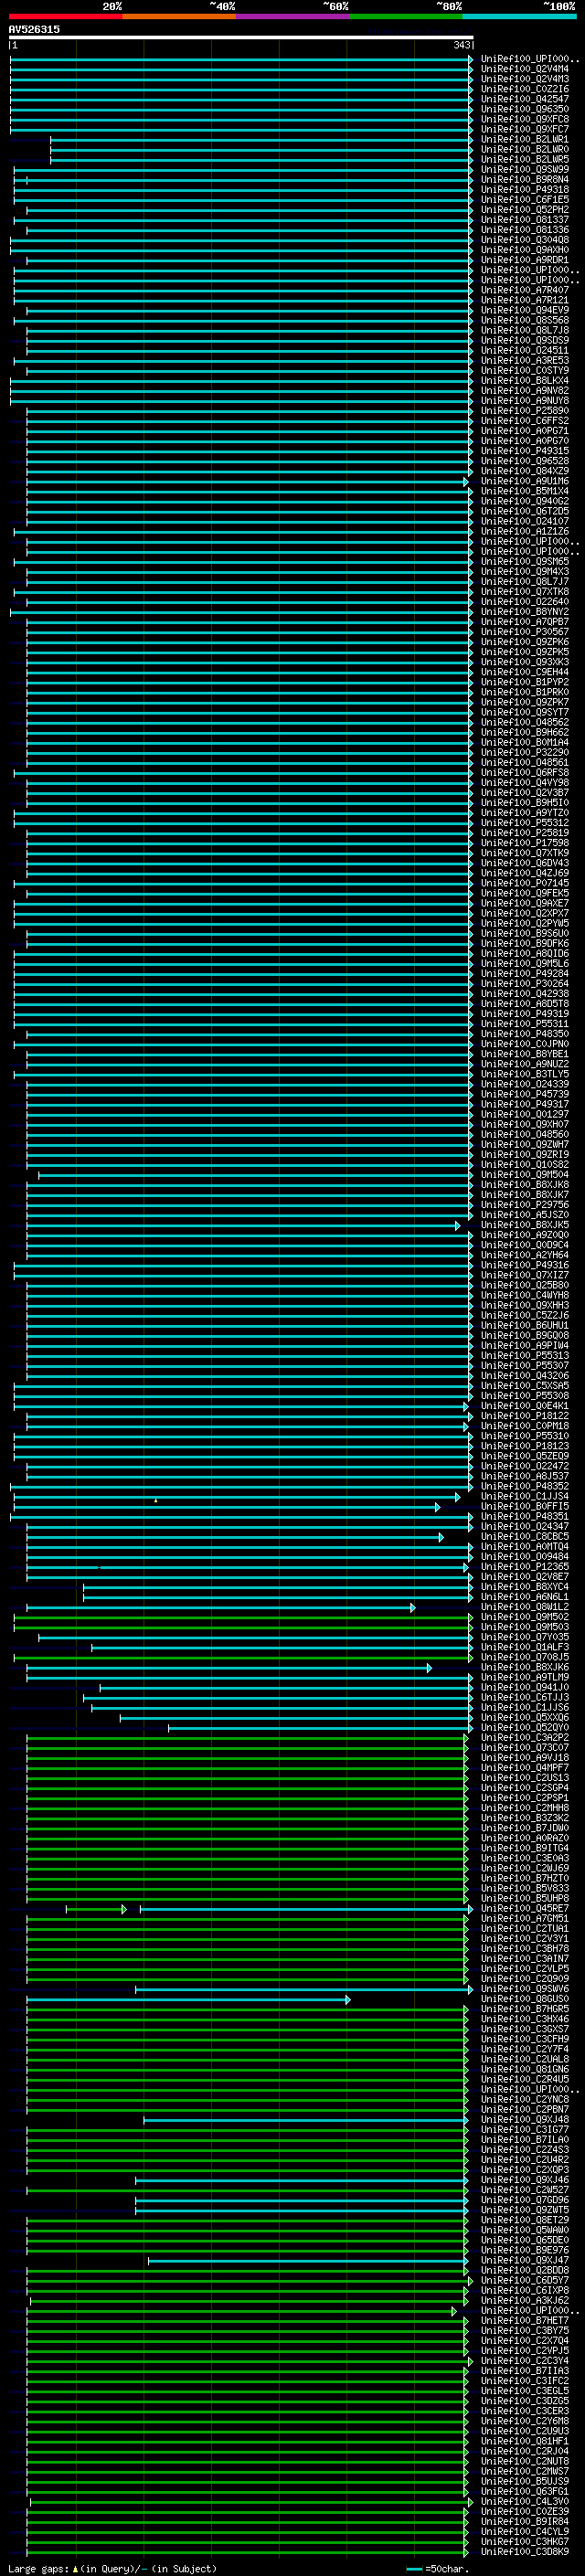Select hit UniRef100_P49318

(x=525, y=189)
